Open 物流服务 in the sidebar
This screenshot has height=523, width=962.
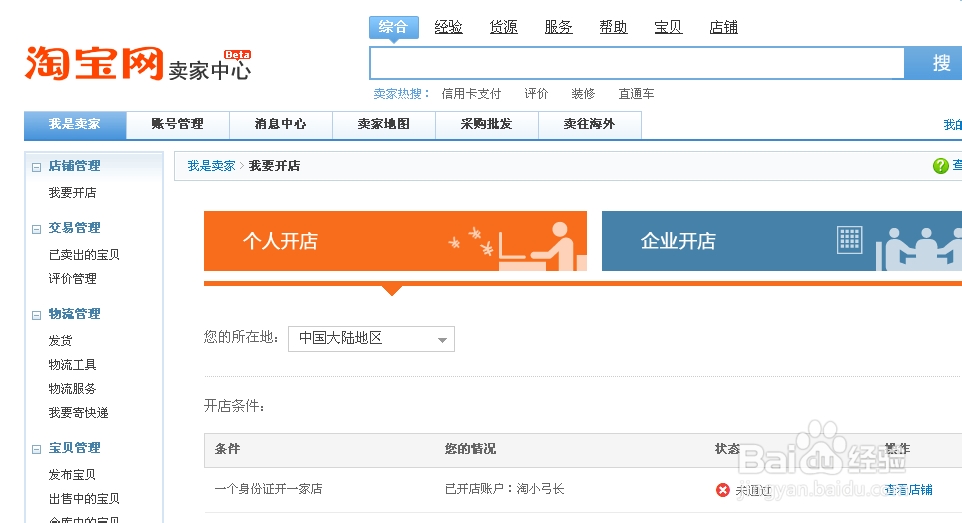tap(72, 389)
